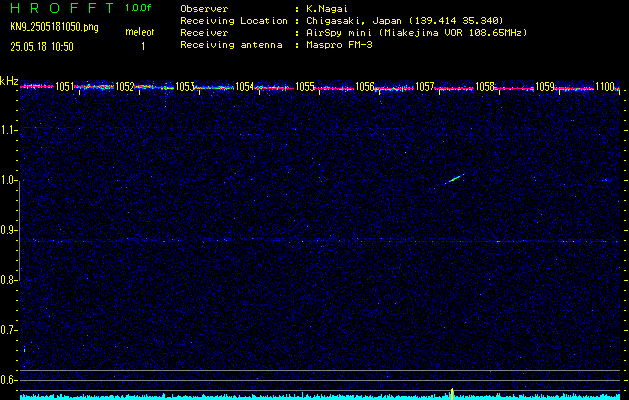Select the AirSpy mini receiver description
The width and height of the screenshot is (629, 400).
(417, 33)
